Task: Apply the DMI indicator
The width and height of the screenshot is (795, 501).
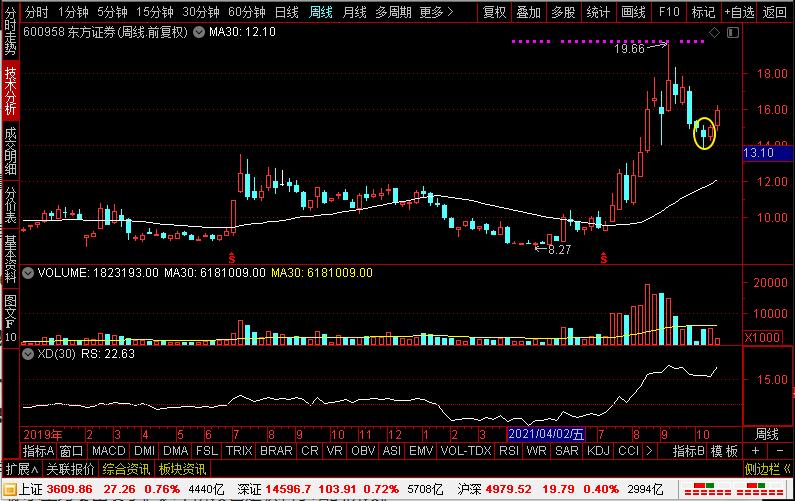Action: pyautogui.click(x=144, y=451)
